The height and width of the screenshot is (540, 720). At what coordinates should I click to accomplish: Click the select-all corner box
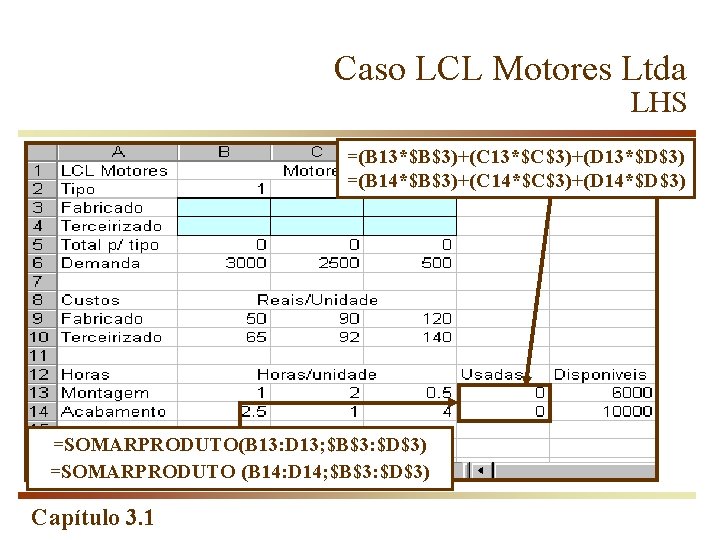[x=42, y=152]
